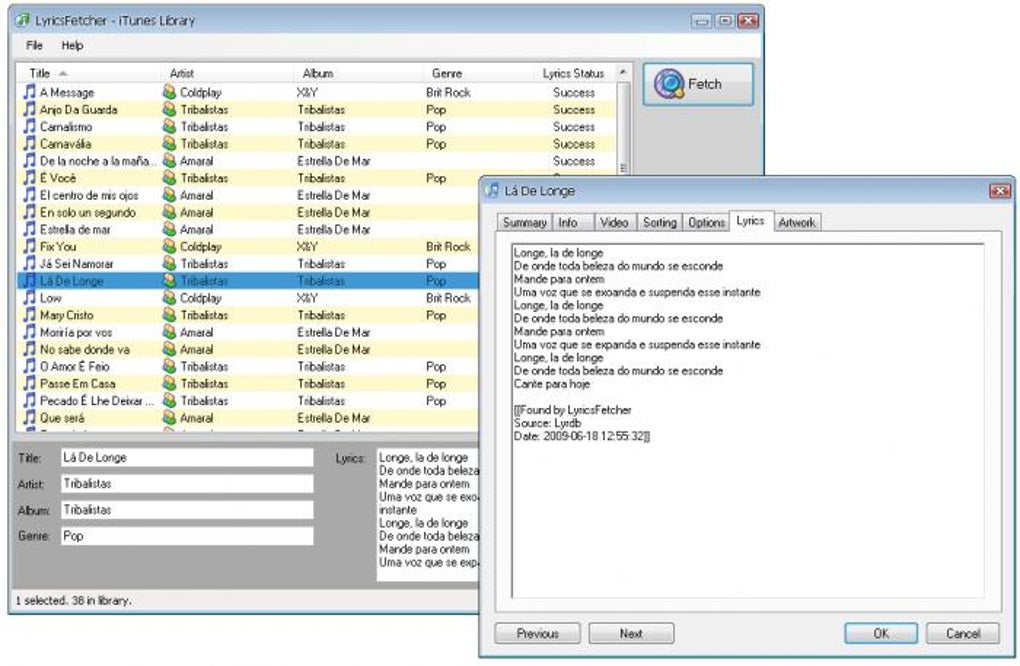Click the music note icon beside Que será
Image resolution: width=1020 pixels, height=666 pixels.
29,418
